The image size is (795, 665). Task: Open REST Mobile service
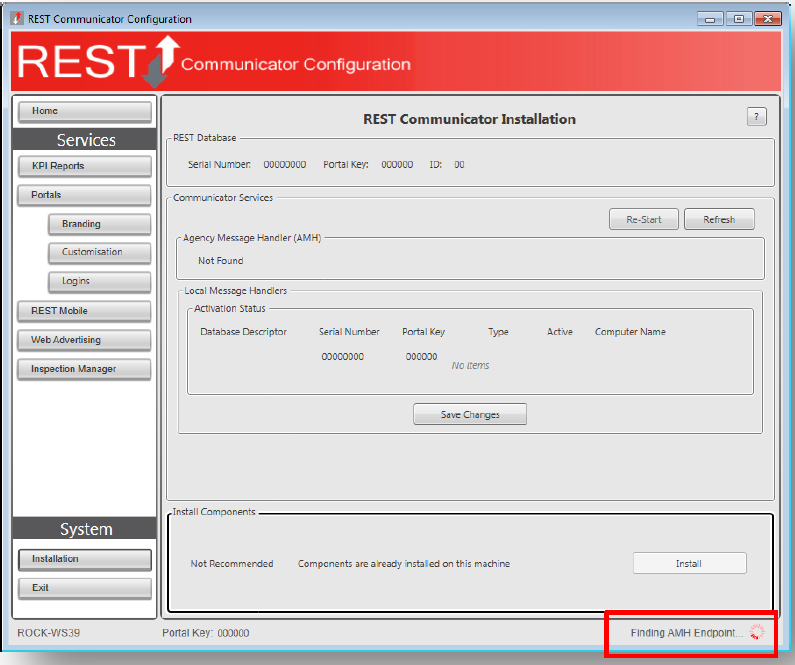(85, 311)
